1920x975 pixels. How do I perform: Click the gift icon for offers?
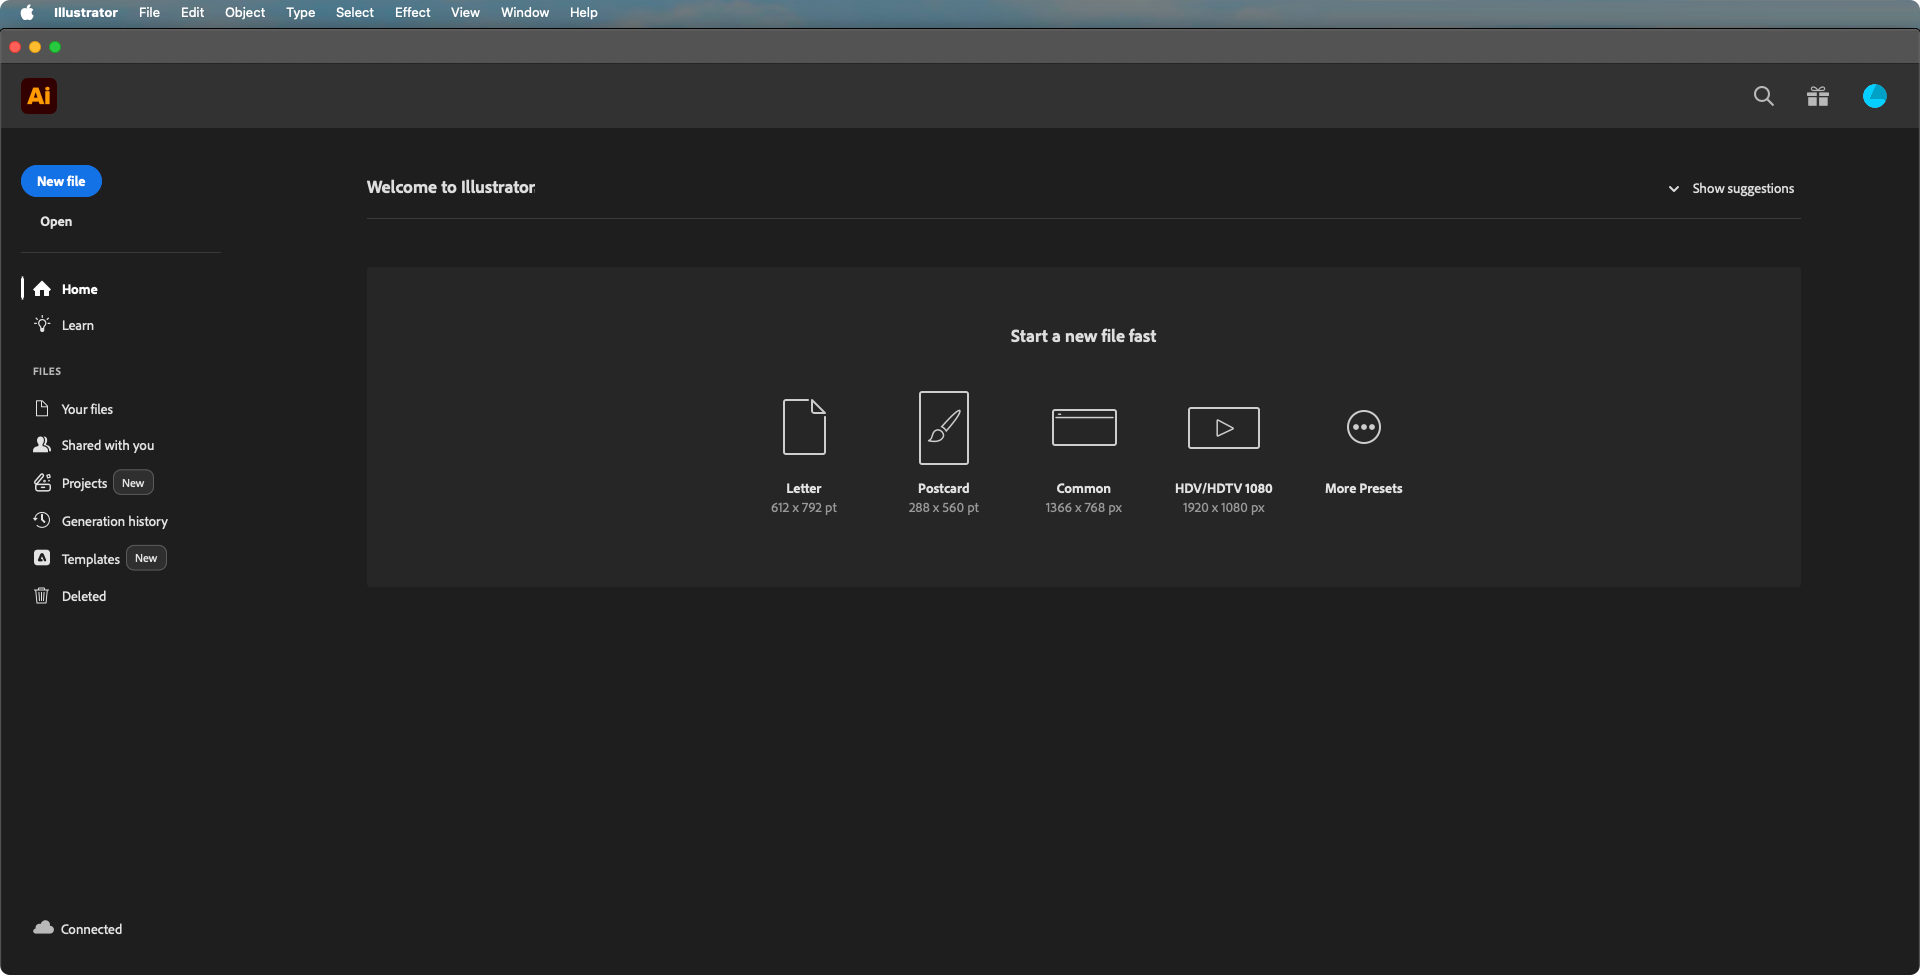coord(1818,96)
